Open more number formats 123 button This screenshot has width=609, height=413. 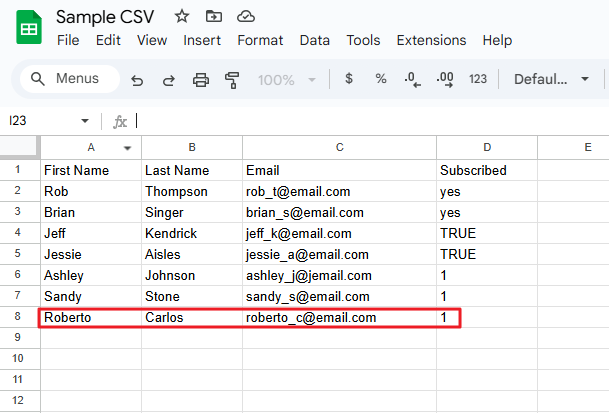tap(478, 79)
